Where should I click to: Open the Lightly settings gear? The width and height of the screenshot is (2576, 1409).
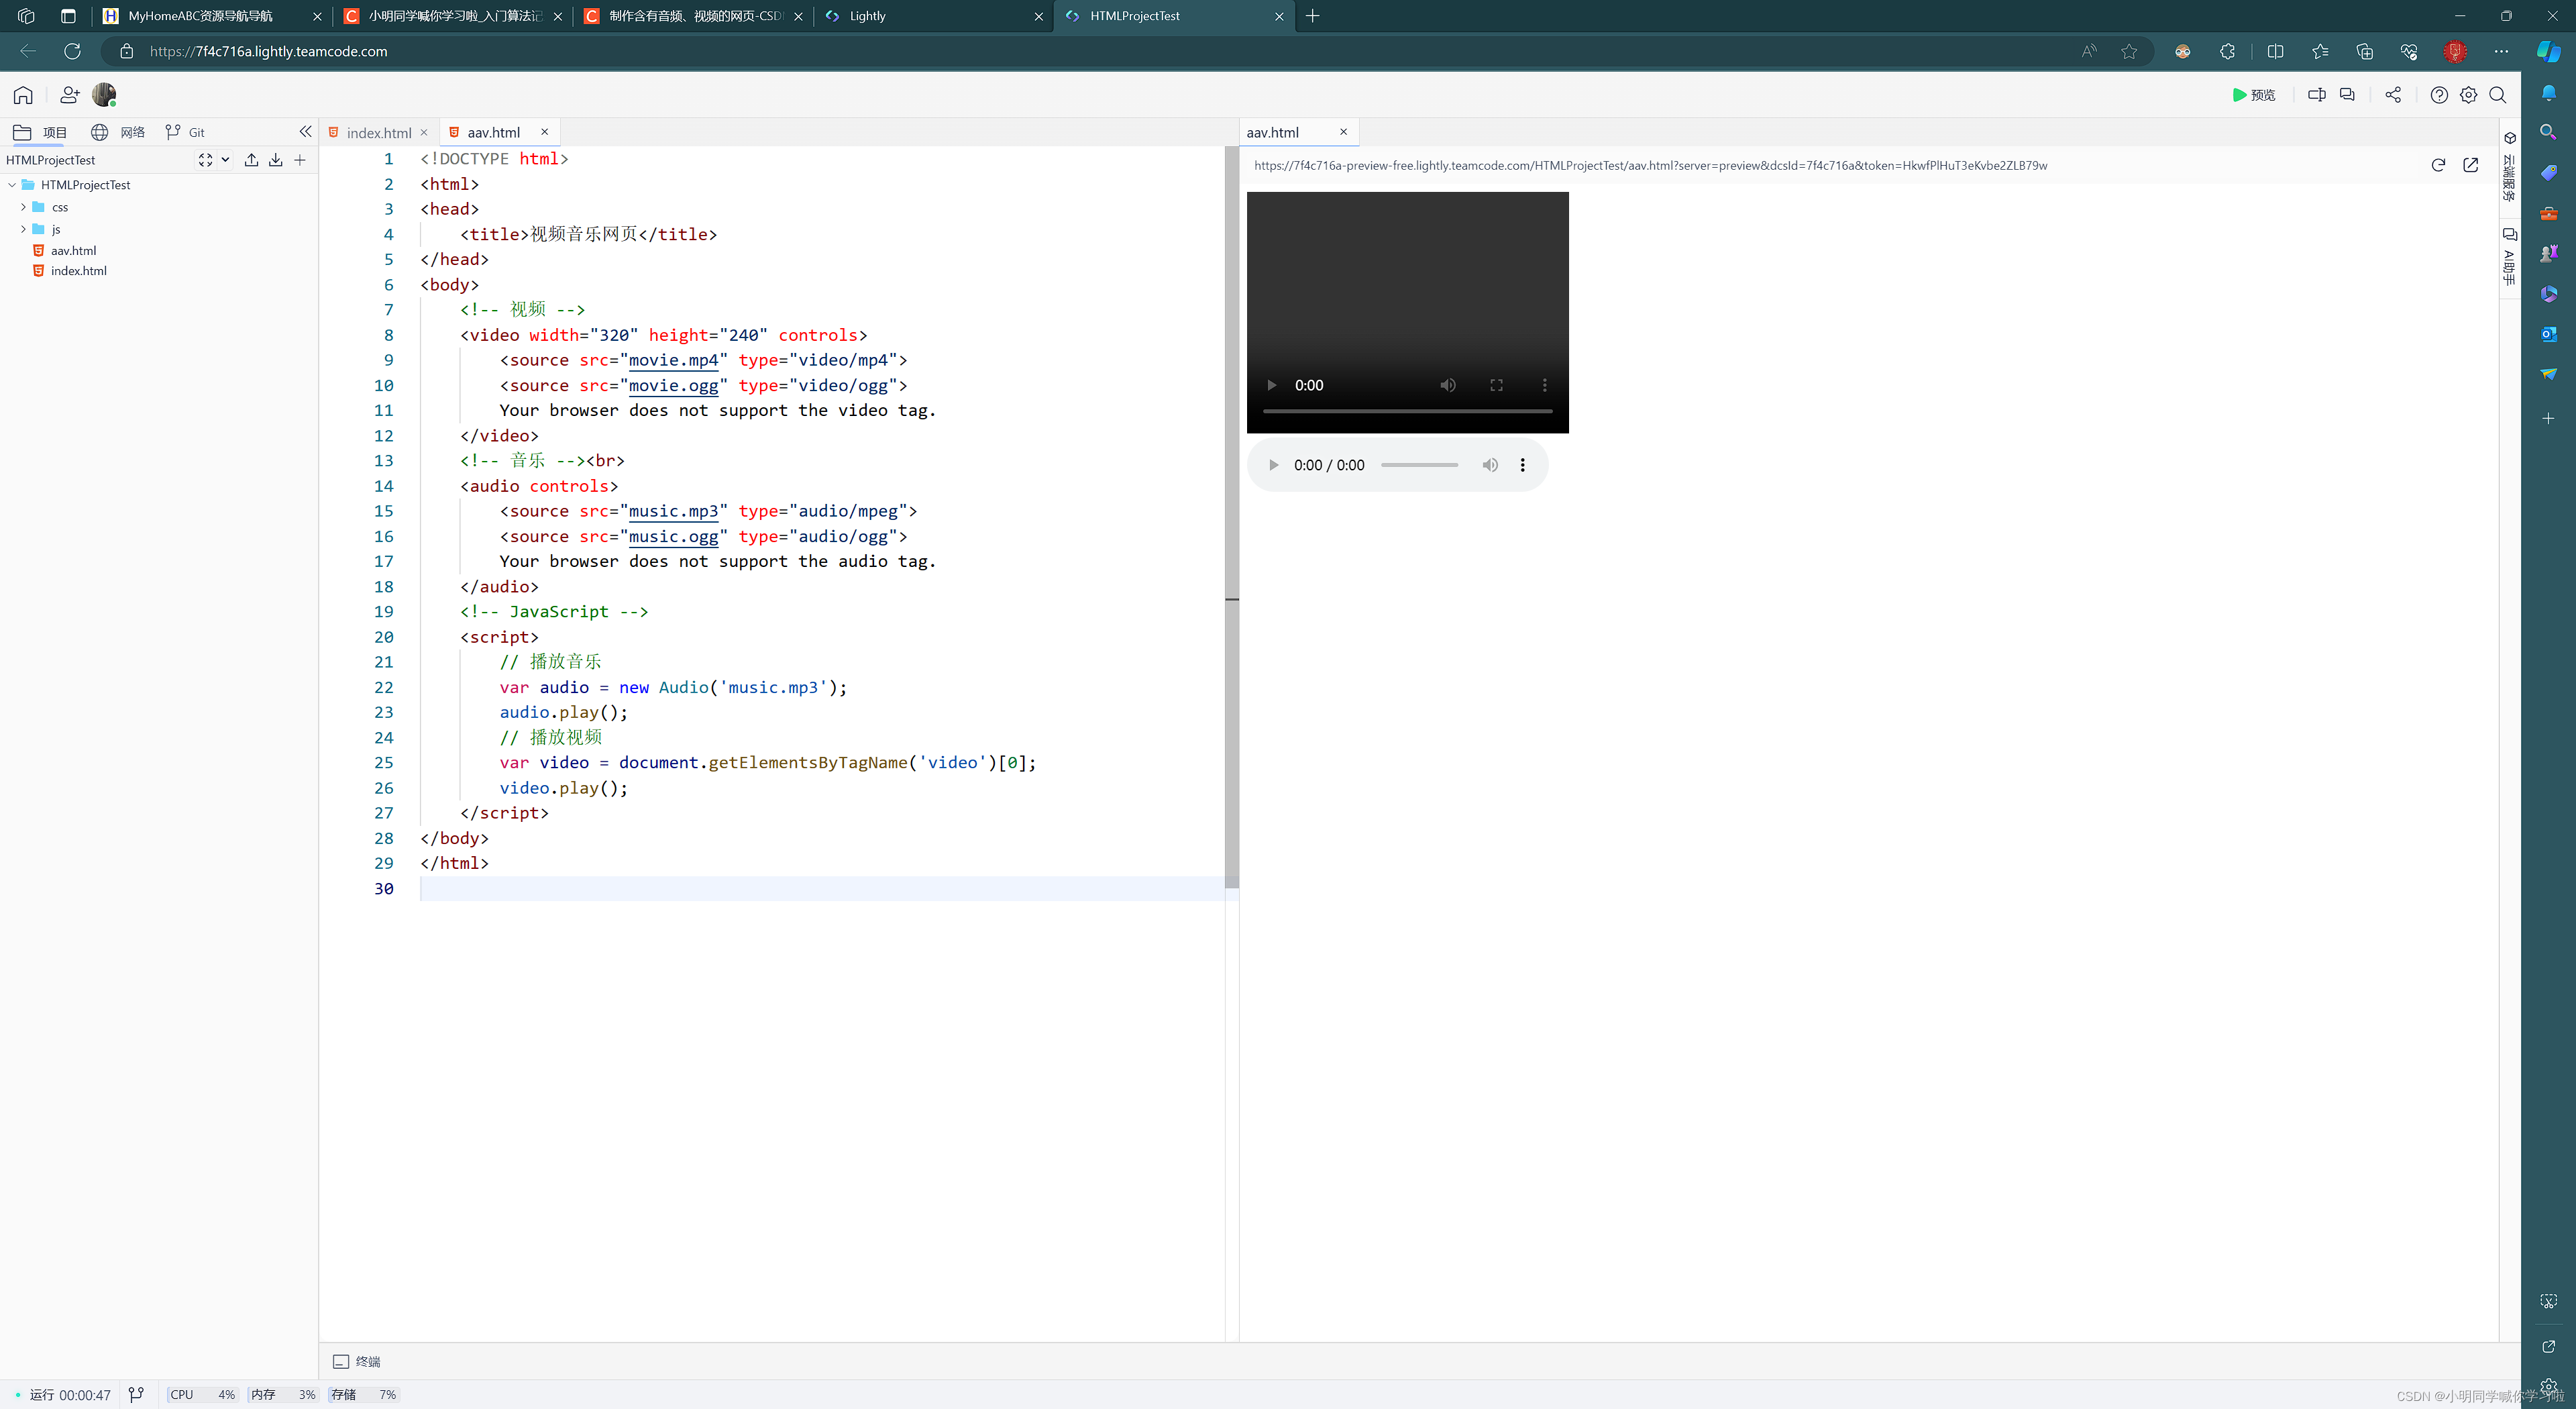tap(2468, 95)
